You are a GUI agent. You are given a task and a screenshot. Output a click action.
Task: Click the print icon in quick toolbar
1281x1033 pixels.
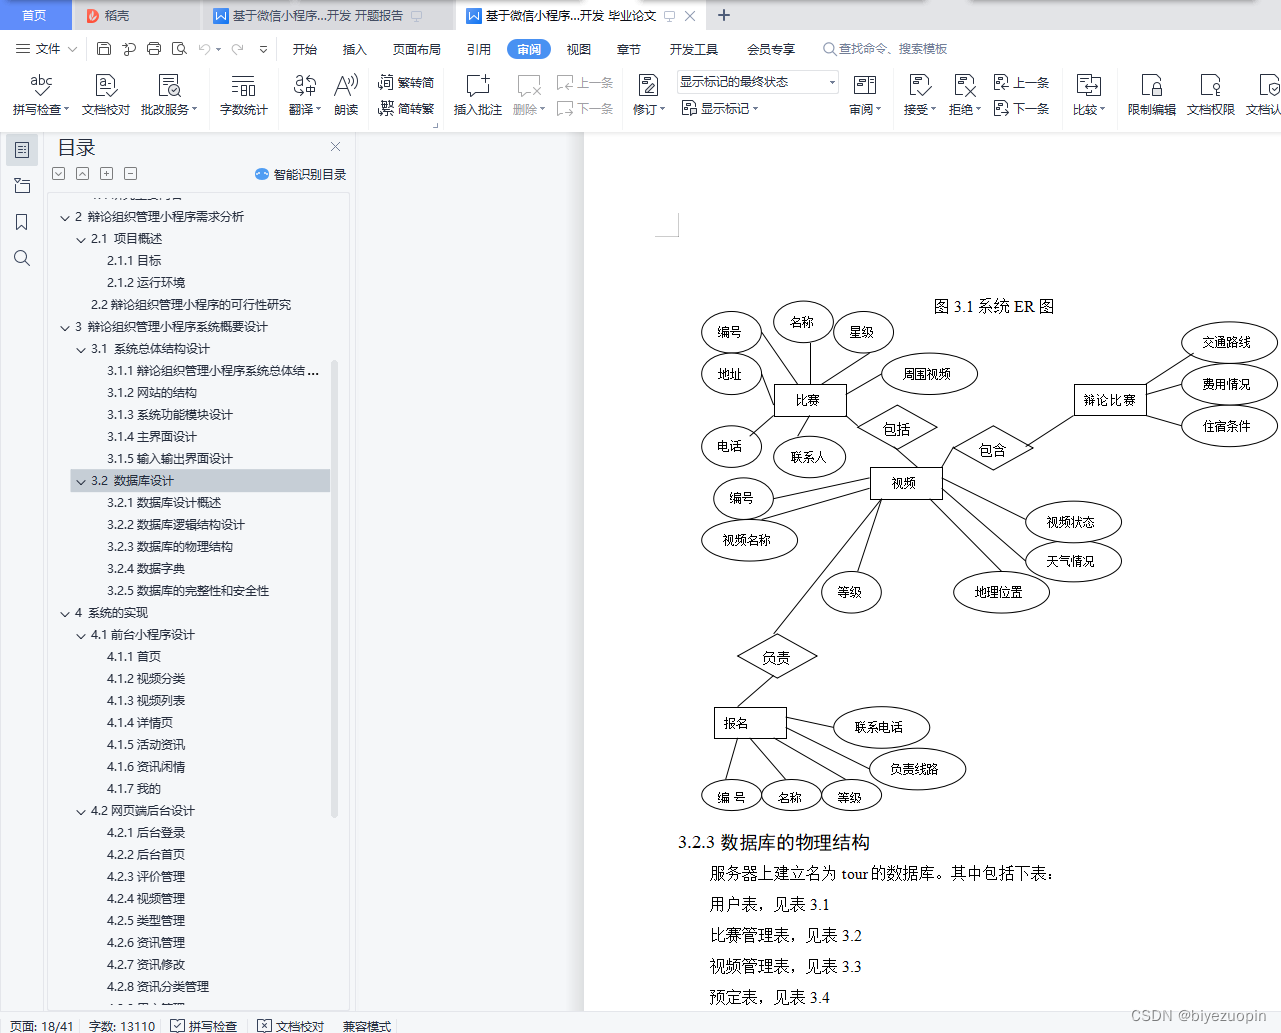154,48
